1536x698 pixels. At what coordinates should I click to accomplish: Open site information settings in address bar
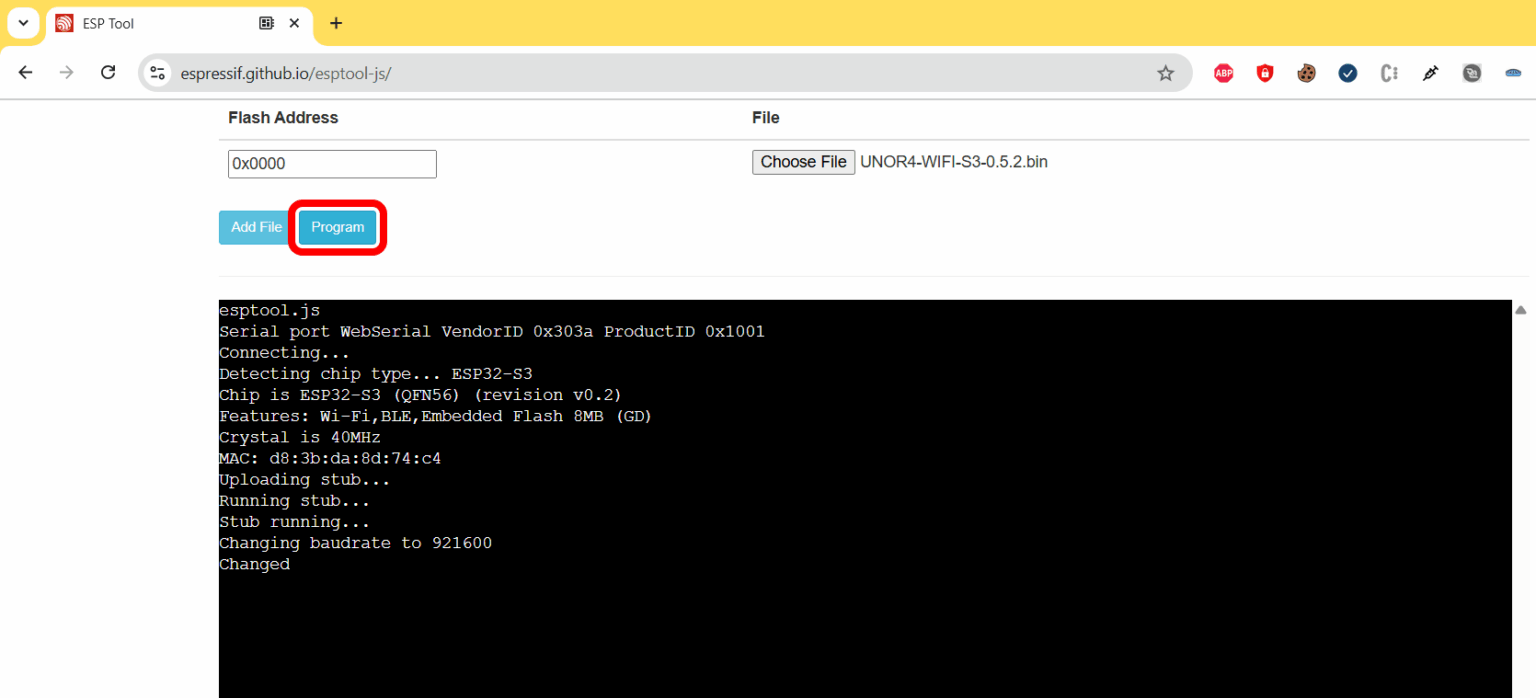click(x=158, y=72)
